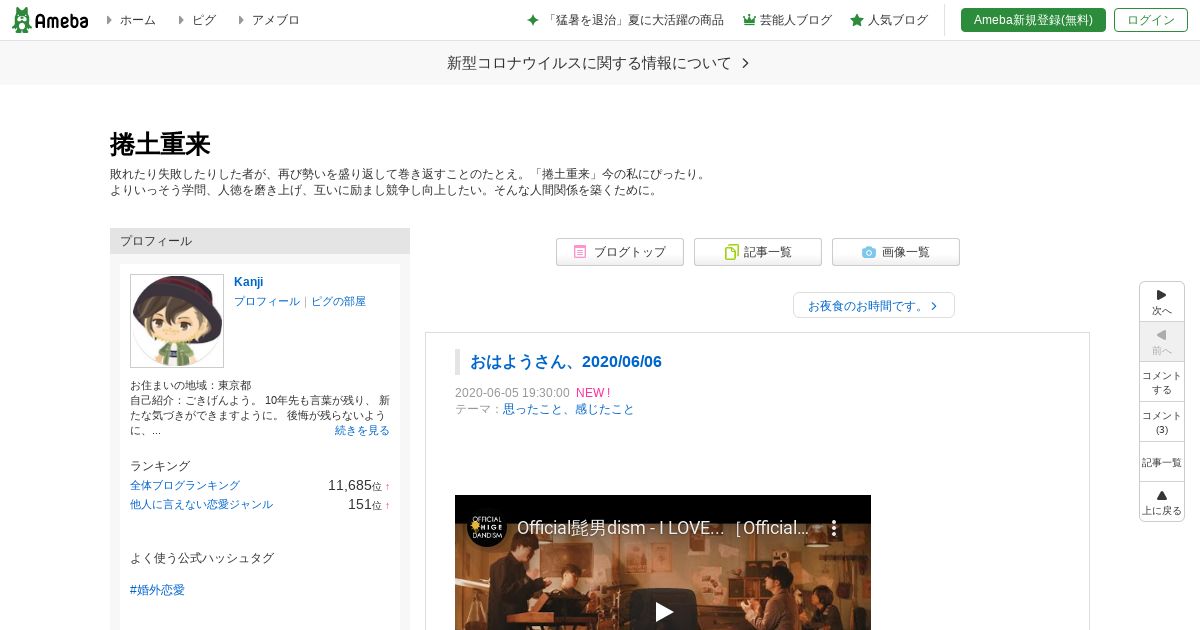Open the ピグの部屋 link
1200x630 pixels.
pyautogui.click(x=338, y=301)
